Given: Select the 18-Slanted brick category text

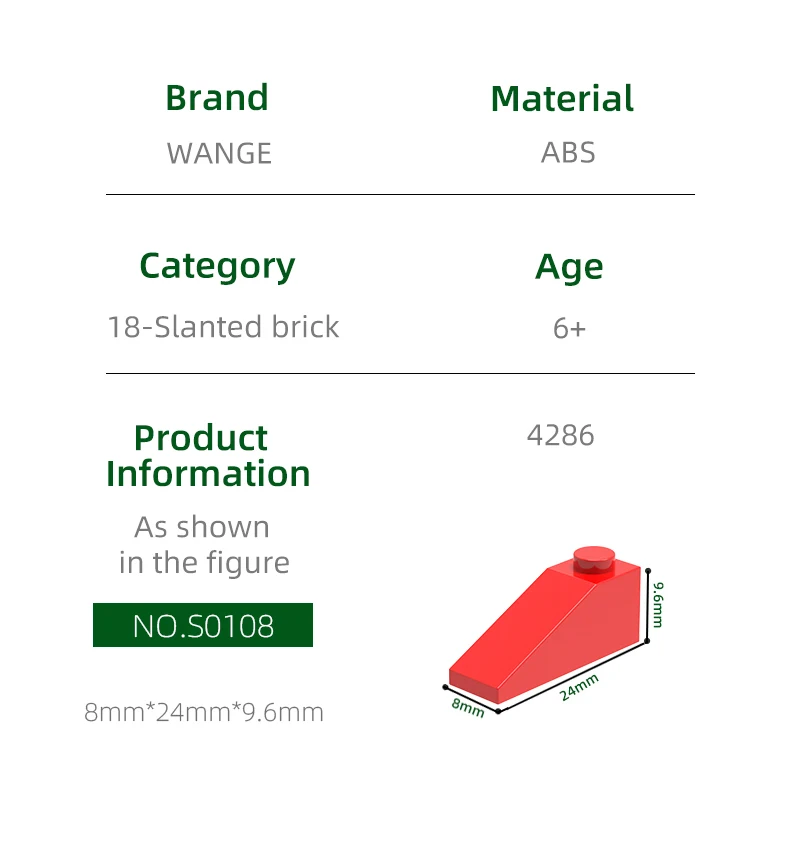Looking at the screenshot, I should [223, 327].
